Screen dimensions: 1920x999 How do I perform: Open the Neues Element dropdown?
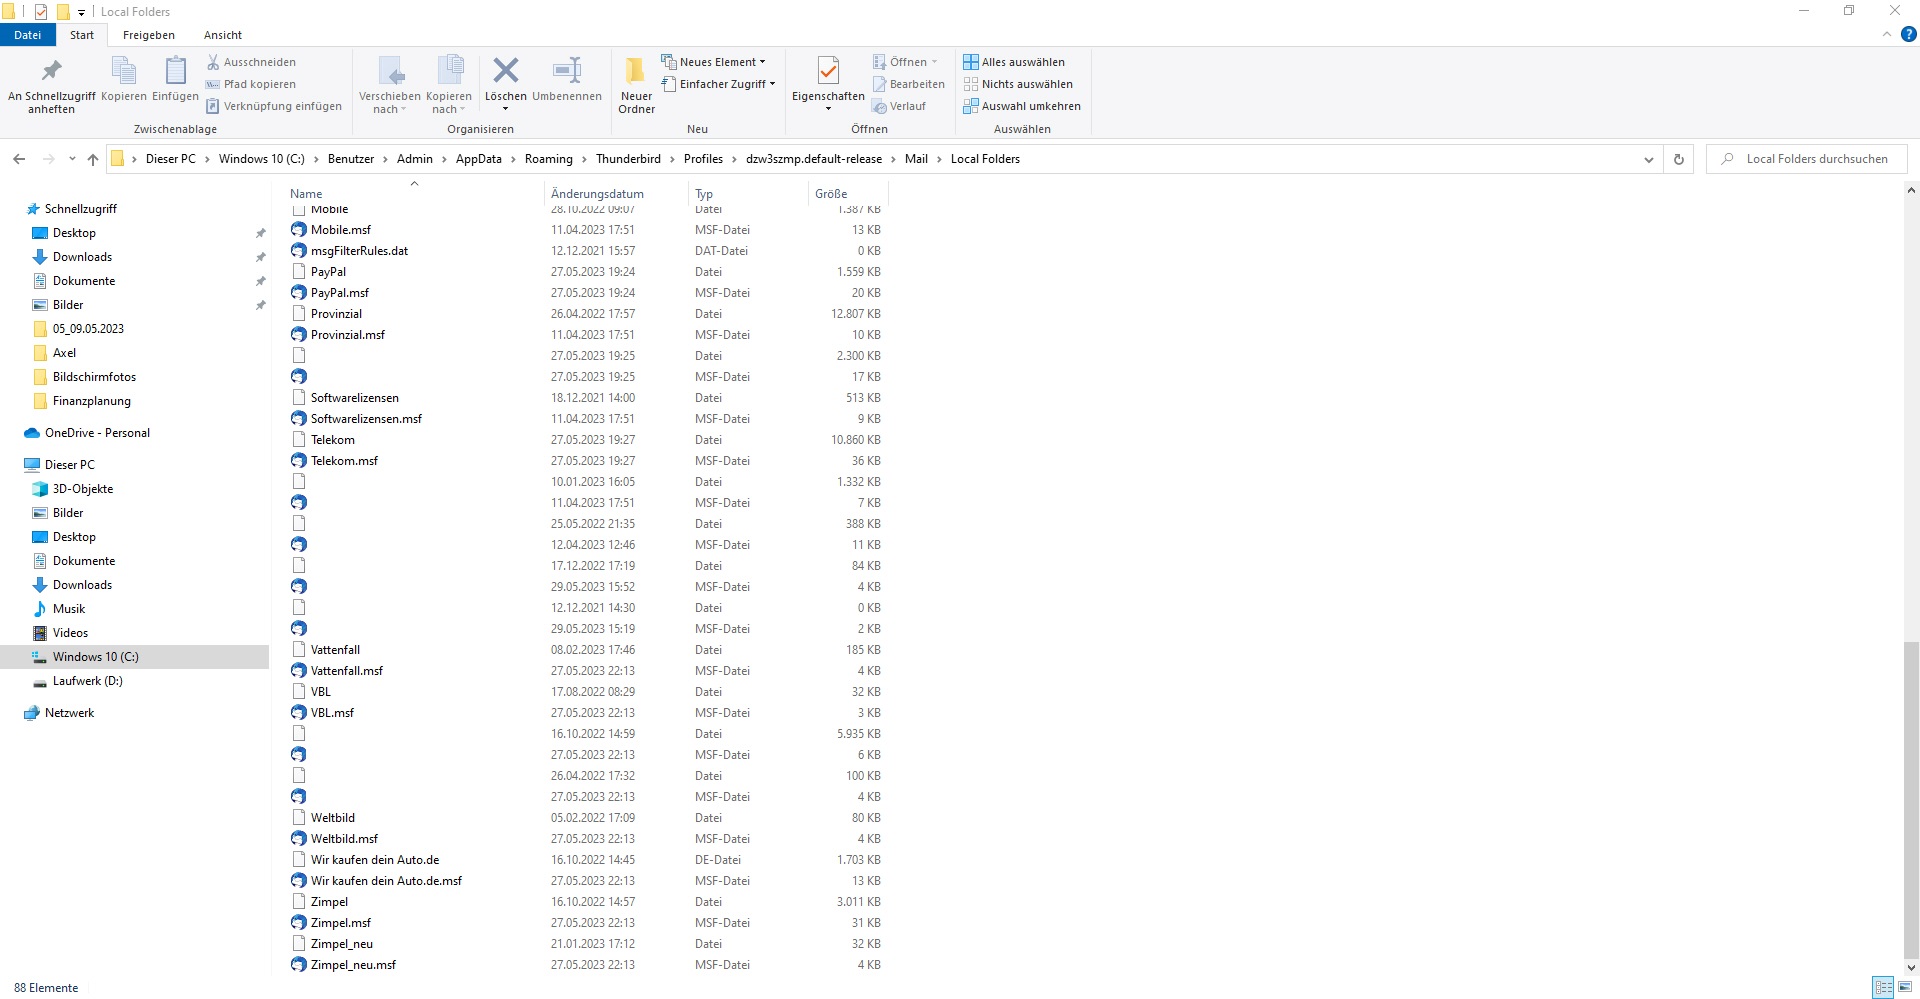(714, 62)
